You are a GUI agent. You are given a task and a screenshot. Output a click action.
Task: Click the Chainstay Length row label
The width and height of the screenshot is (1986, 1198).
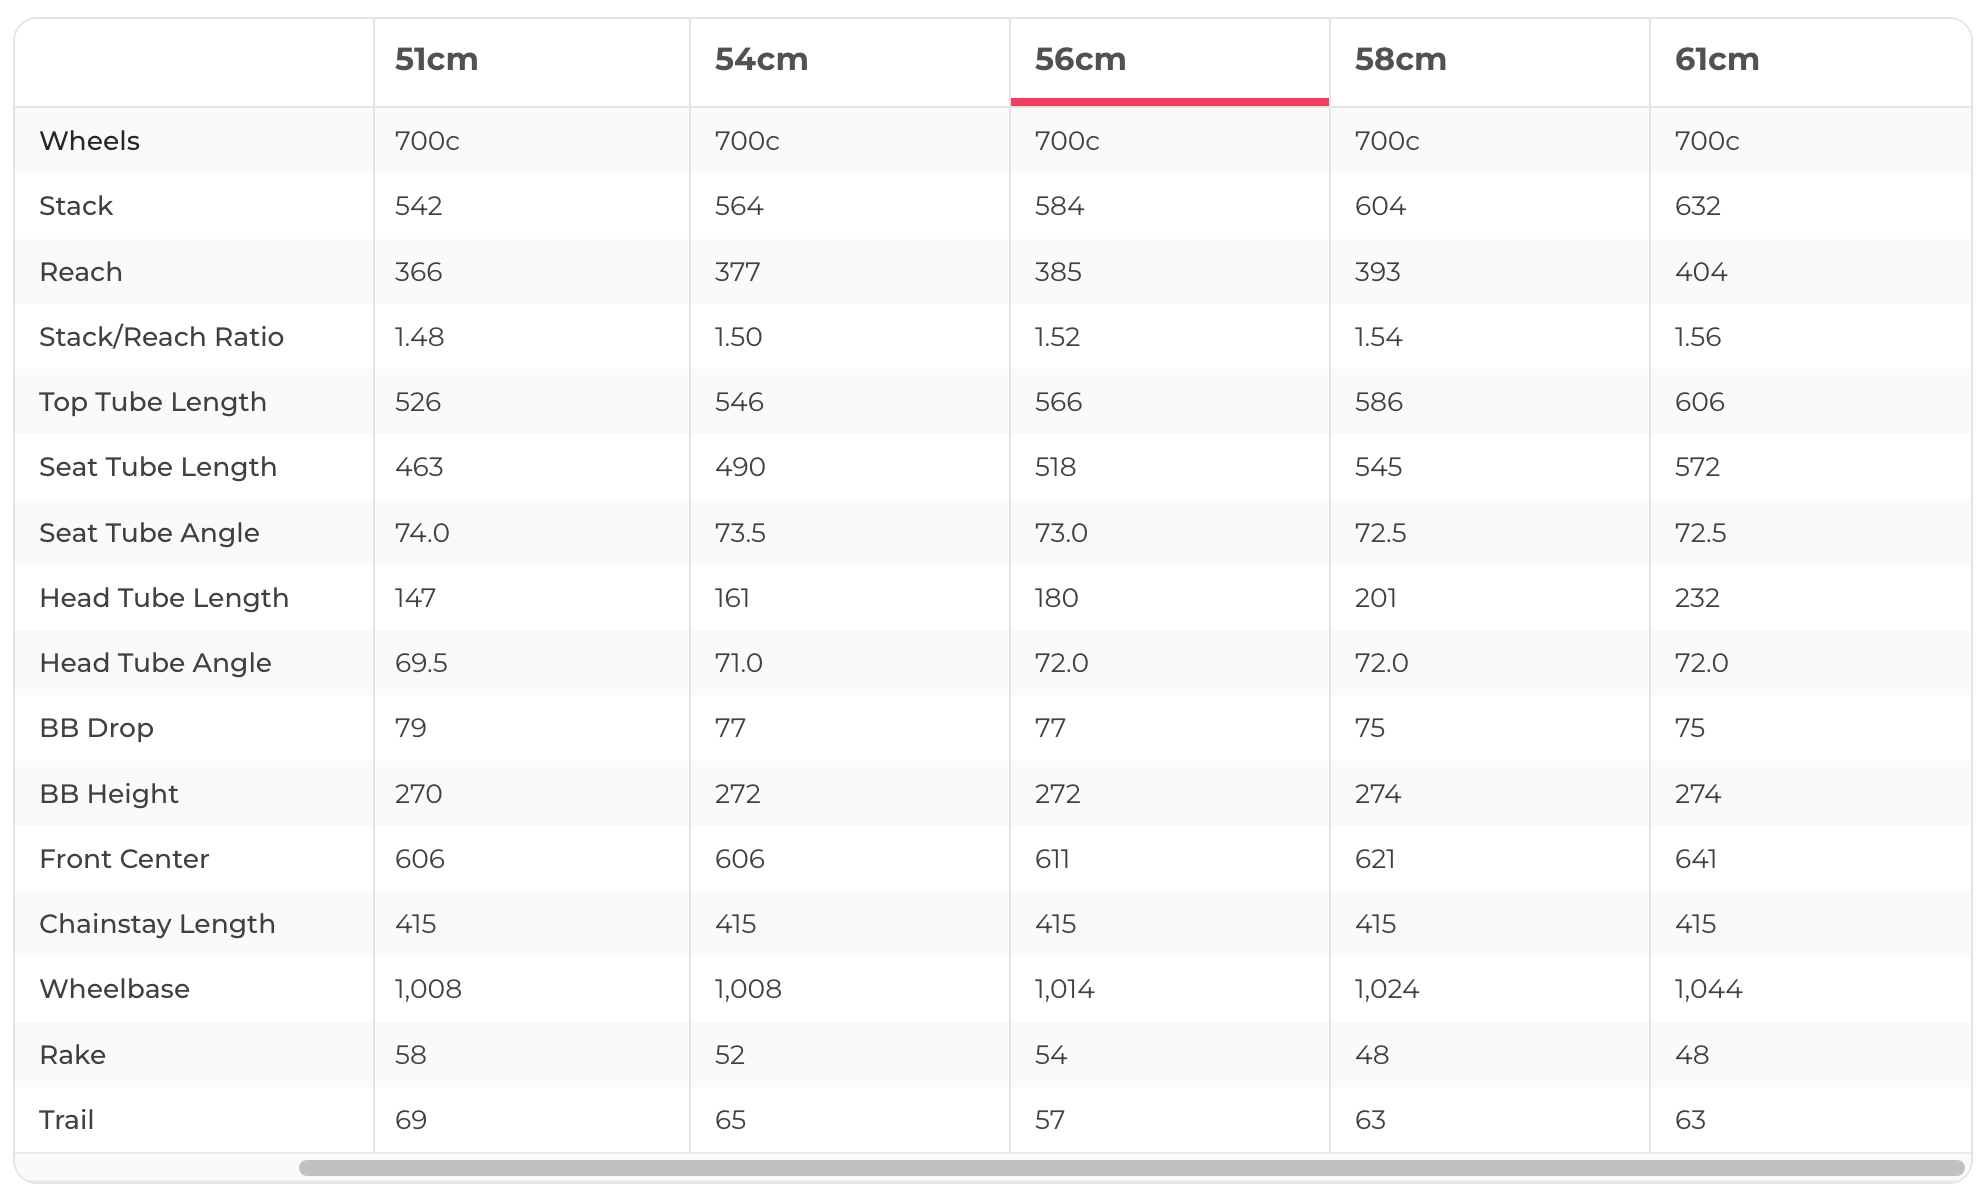(x=157, y=924)
